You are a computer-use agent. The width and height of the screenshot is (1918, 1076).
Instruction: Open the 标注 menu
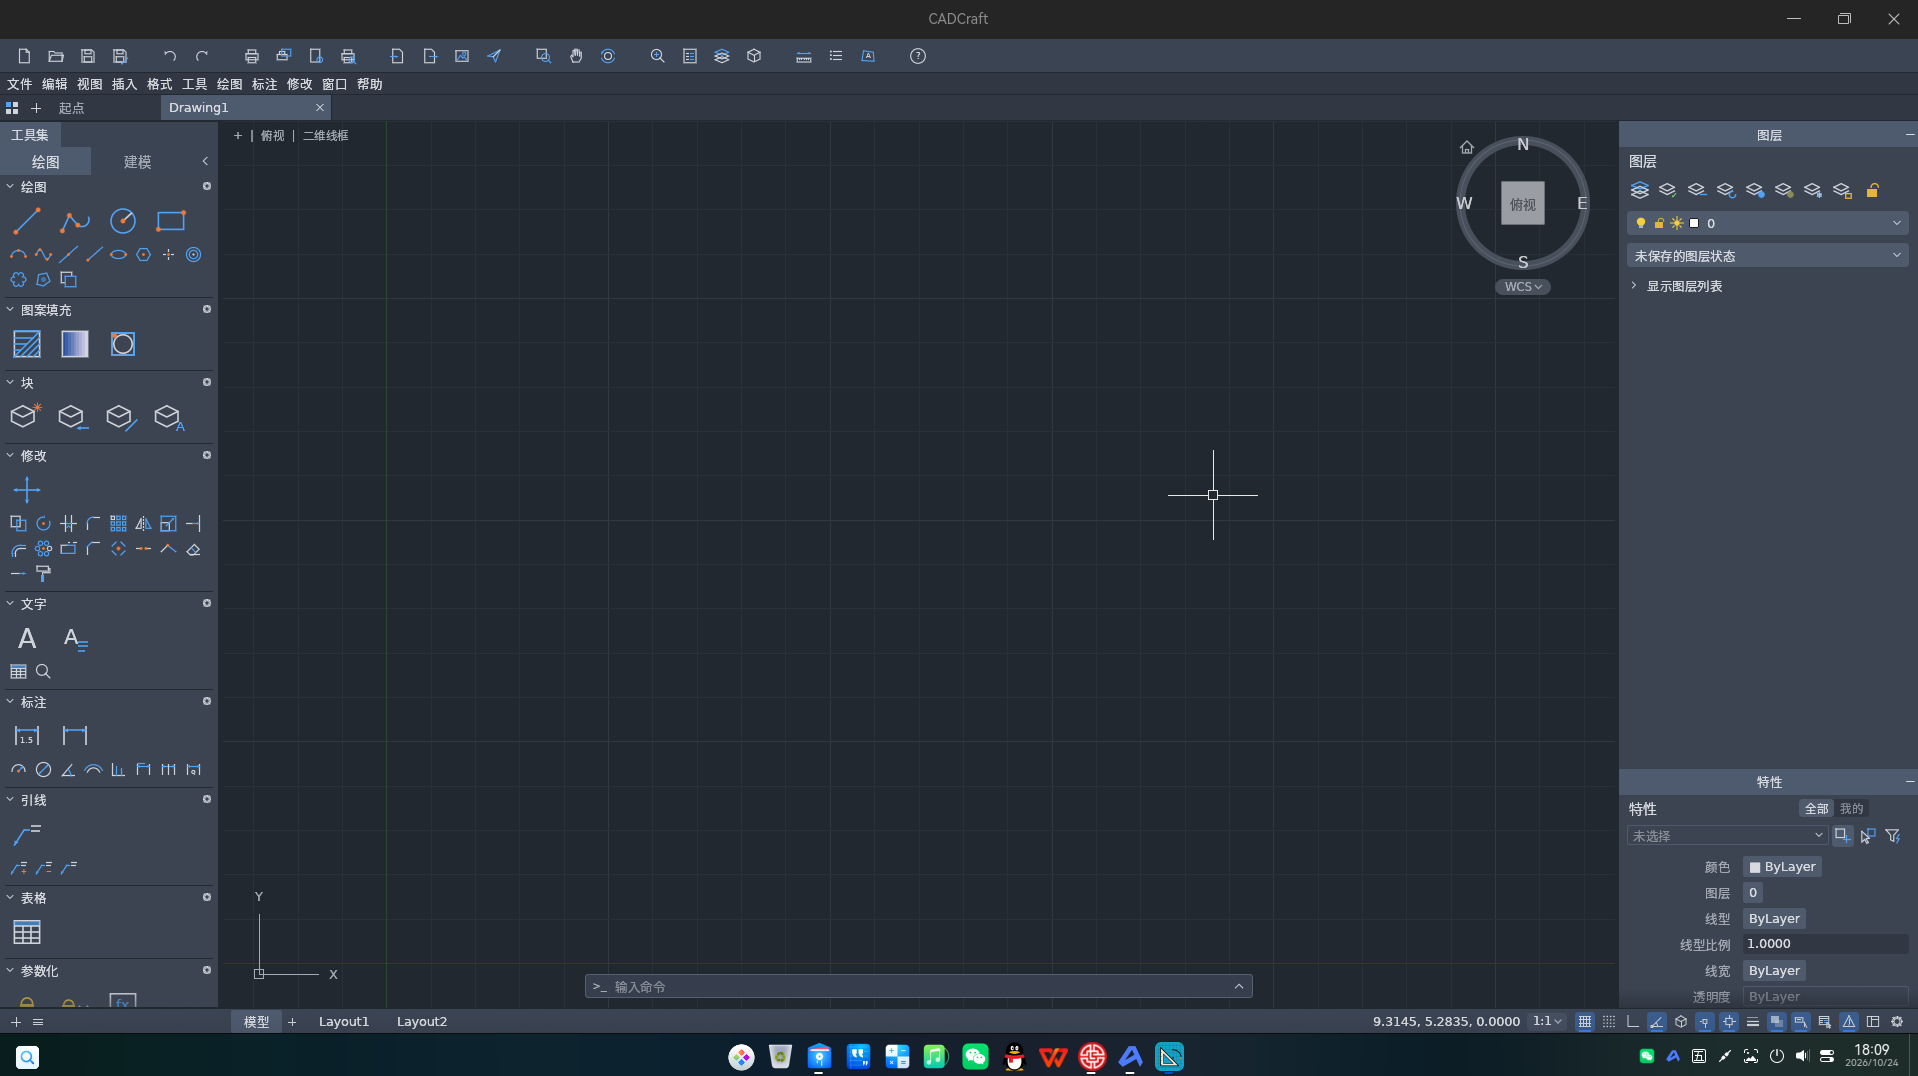tap(265, 84)
